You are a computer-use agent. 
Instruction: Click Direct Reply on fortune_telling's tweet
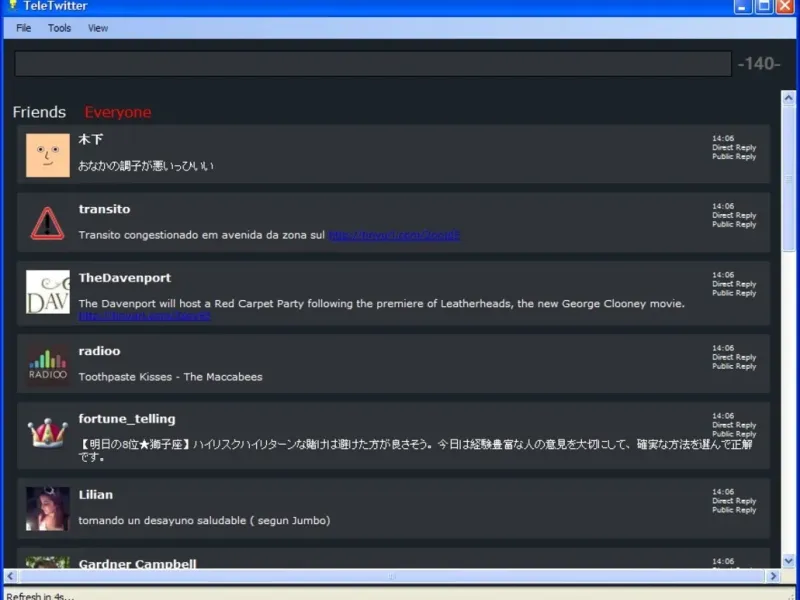click(x=734, y=425)
